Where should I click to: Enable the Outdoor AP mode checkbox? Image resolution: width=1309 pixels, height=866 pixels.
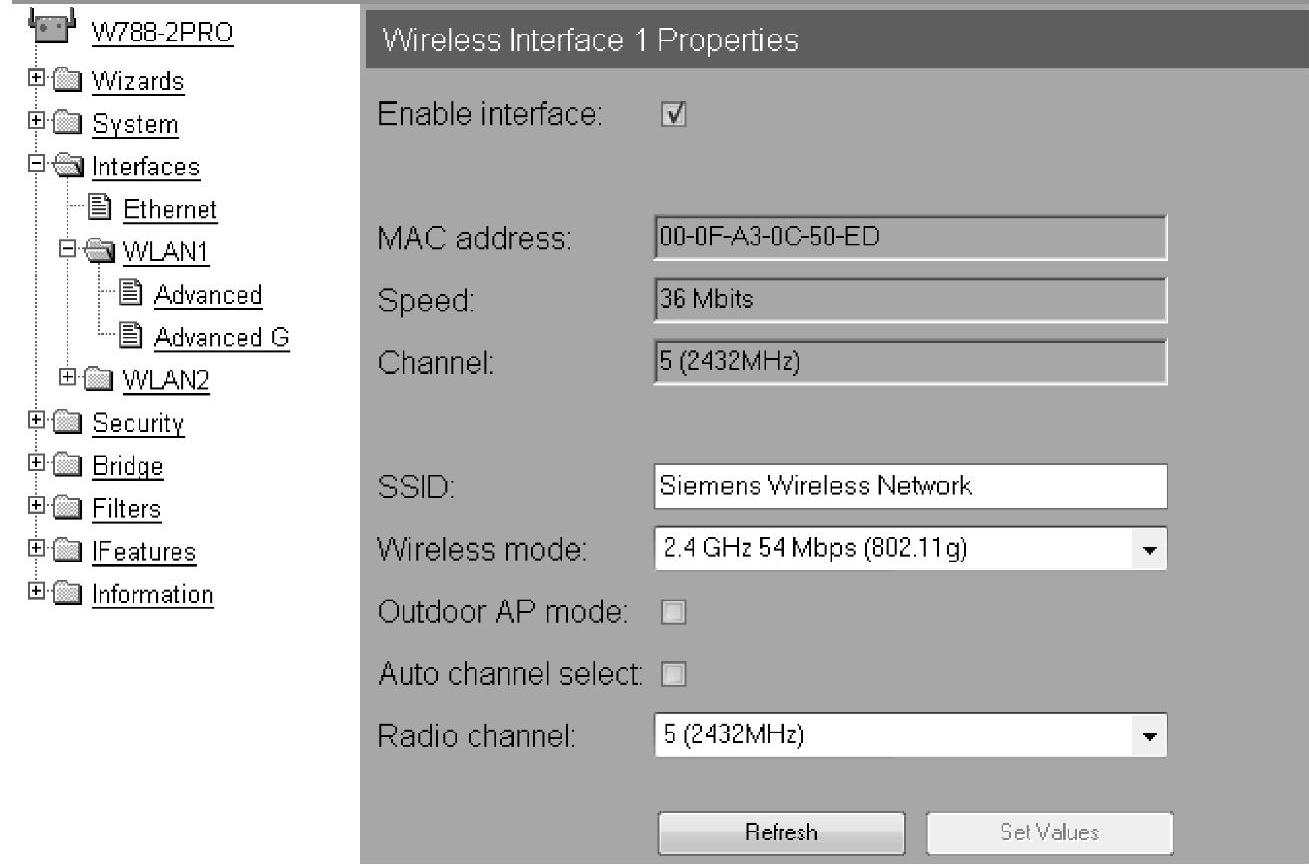[x=673, y=612]
